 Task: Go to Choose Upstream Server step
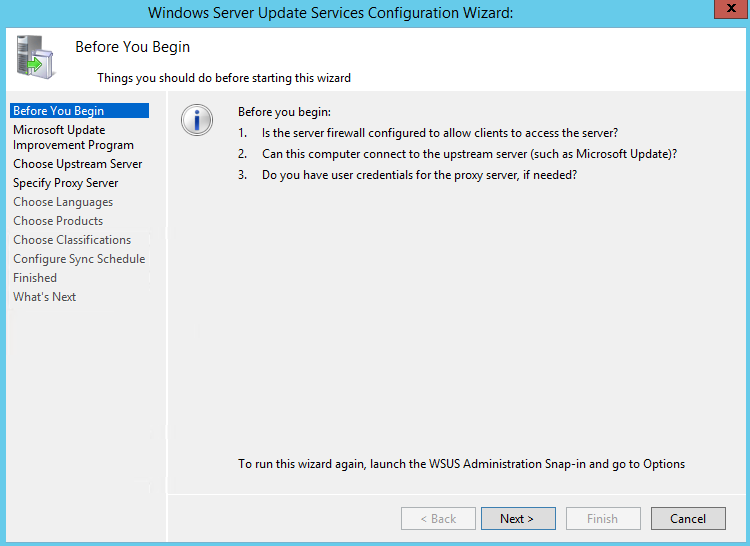[78, 164]
